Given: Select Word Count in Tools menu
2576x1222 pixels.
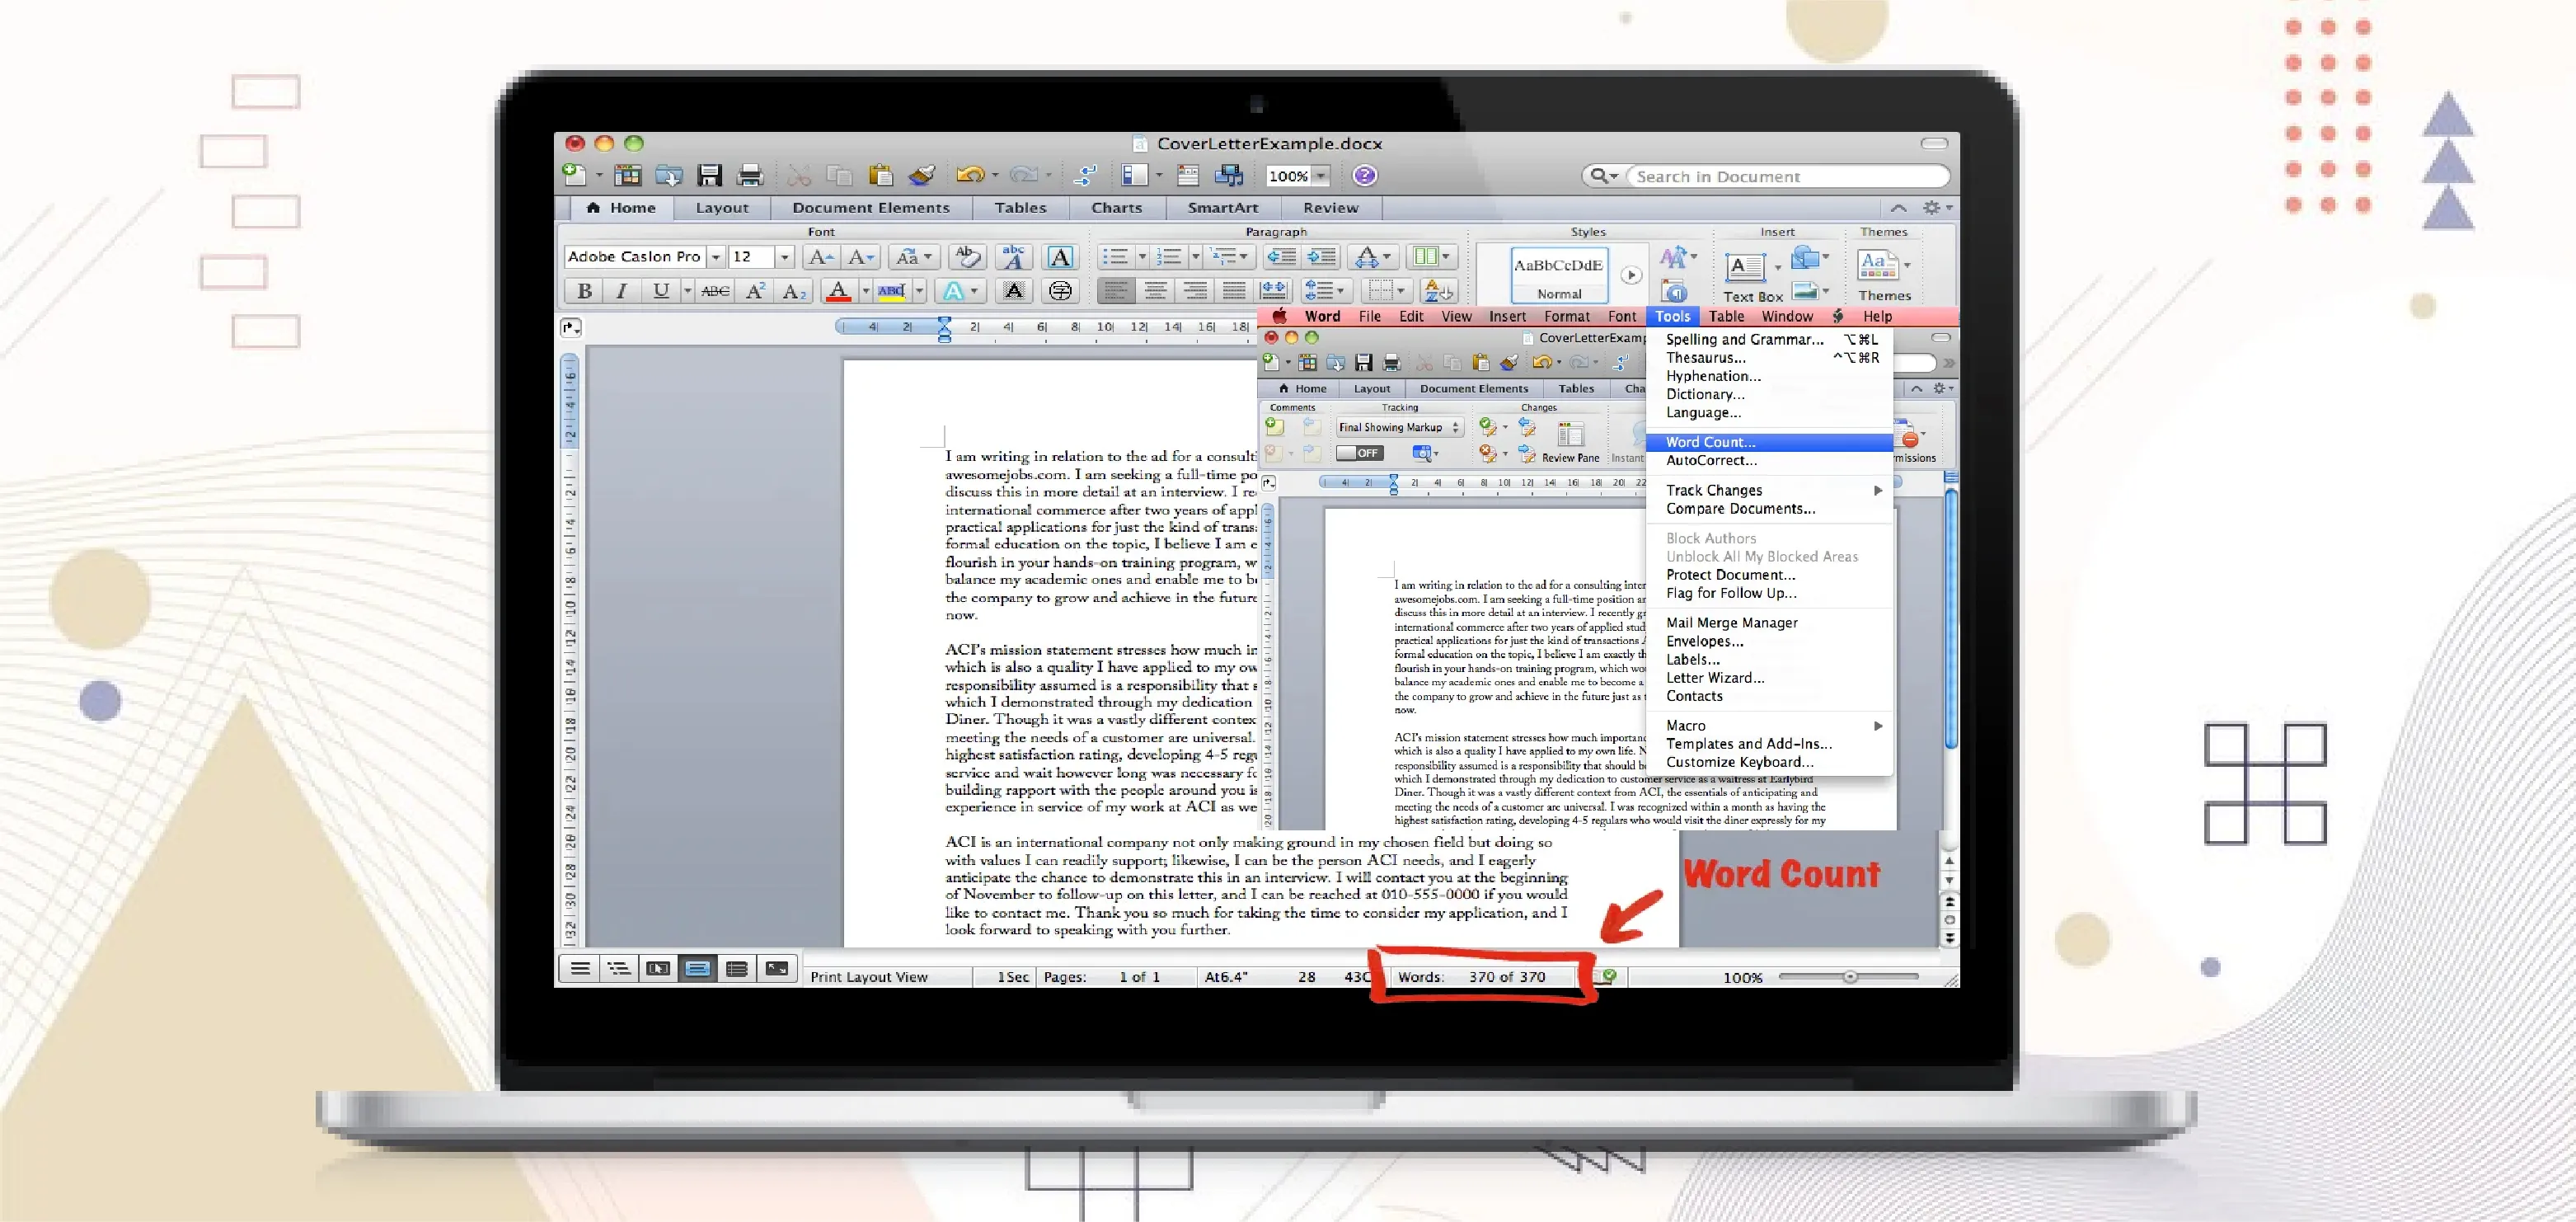Looking at the screenshot, I should coord(1710,442).
